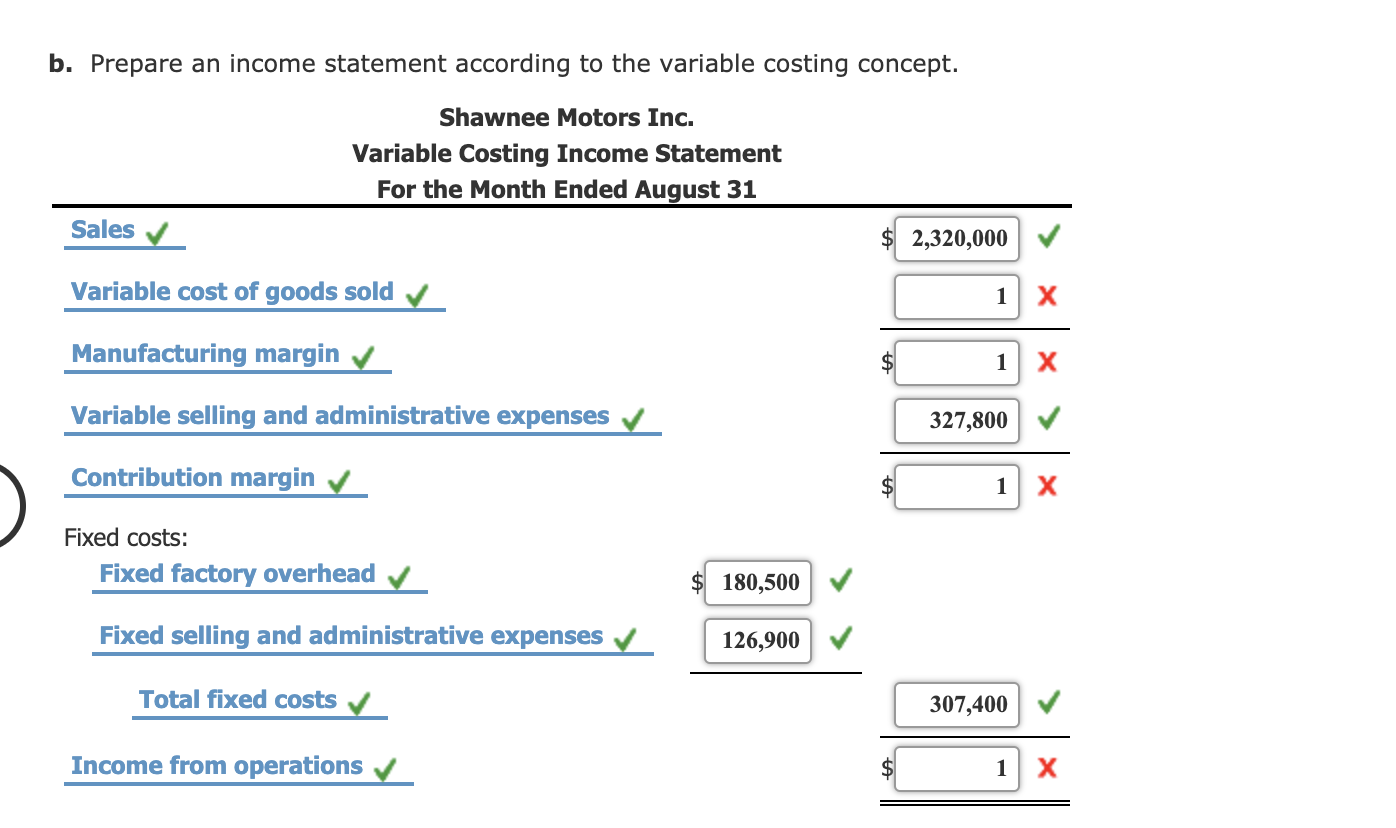The height and width of the screenshot is (828, 1396).
Task: Click the green checkmark beside Fixed factory overhead value
Action: [840, 582]
